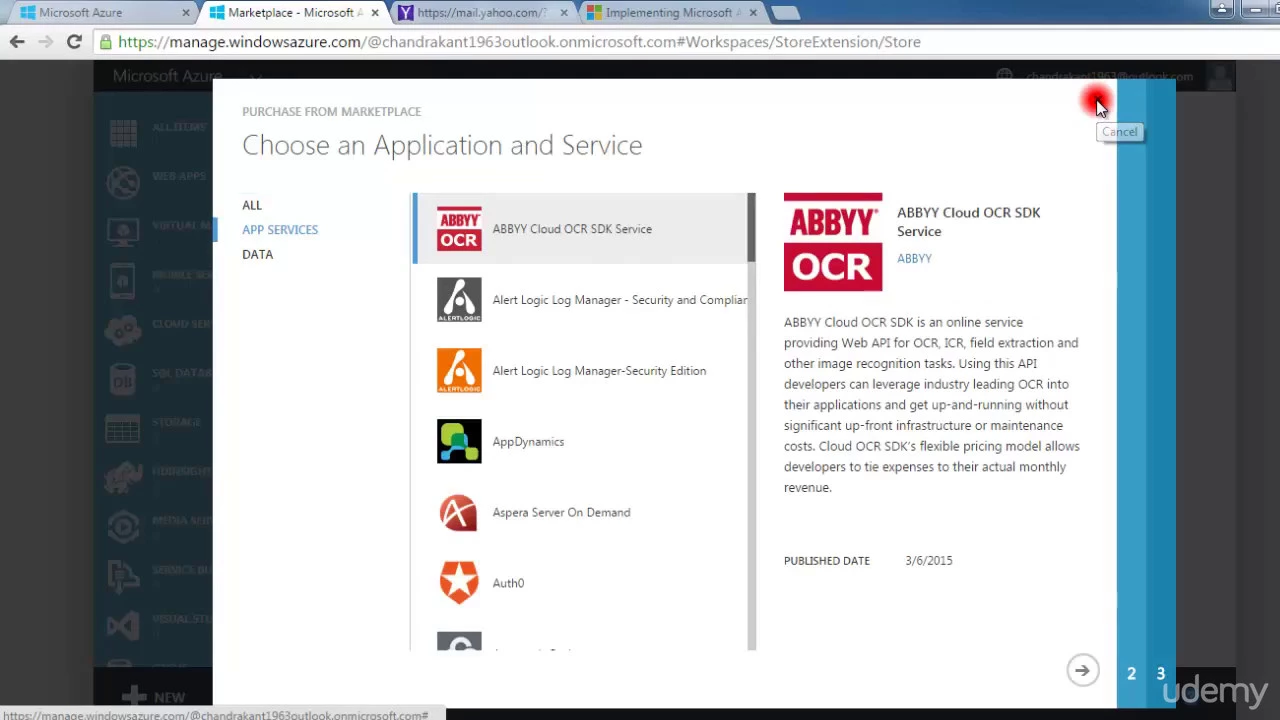1280x720 pixels.
Task: Click ABBYY Cloud OCR SDK Service heading
Action: [x=969, y=222]
